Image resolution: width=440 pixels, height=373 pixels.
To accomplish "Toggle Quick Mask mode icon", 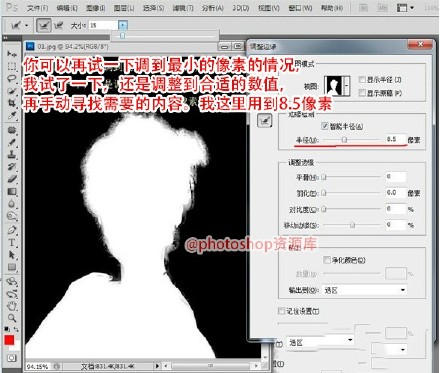I will (12, 358).
